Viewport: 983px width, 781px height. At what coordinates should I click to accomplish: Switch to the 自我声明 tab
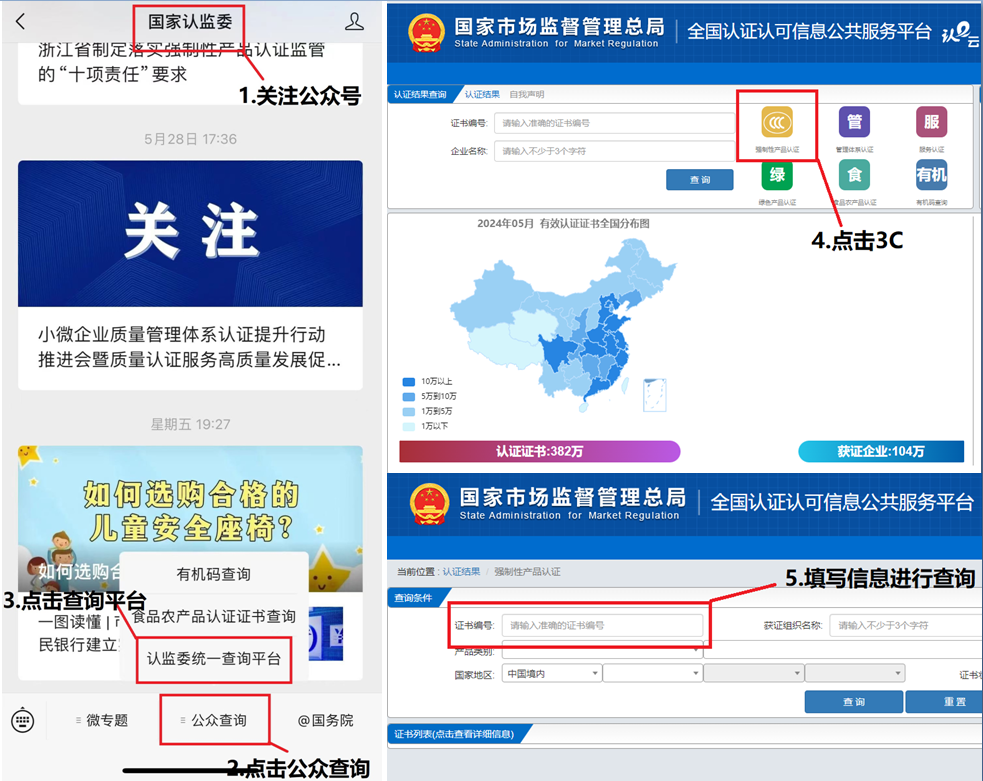[x=527, y=95]
